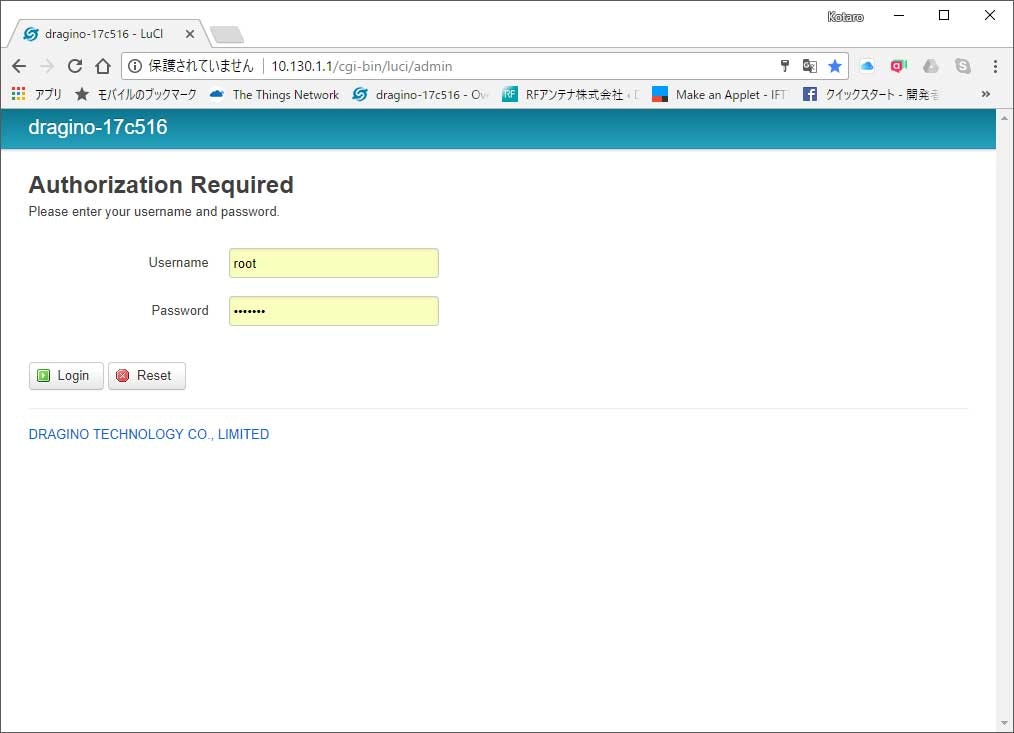Click the forward navigation arrow
The height and width of the screenshot is (733, 1014).
coord(47,66)
